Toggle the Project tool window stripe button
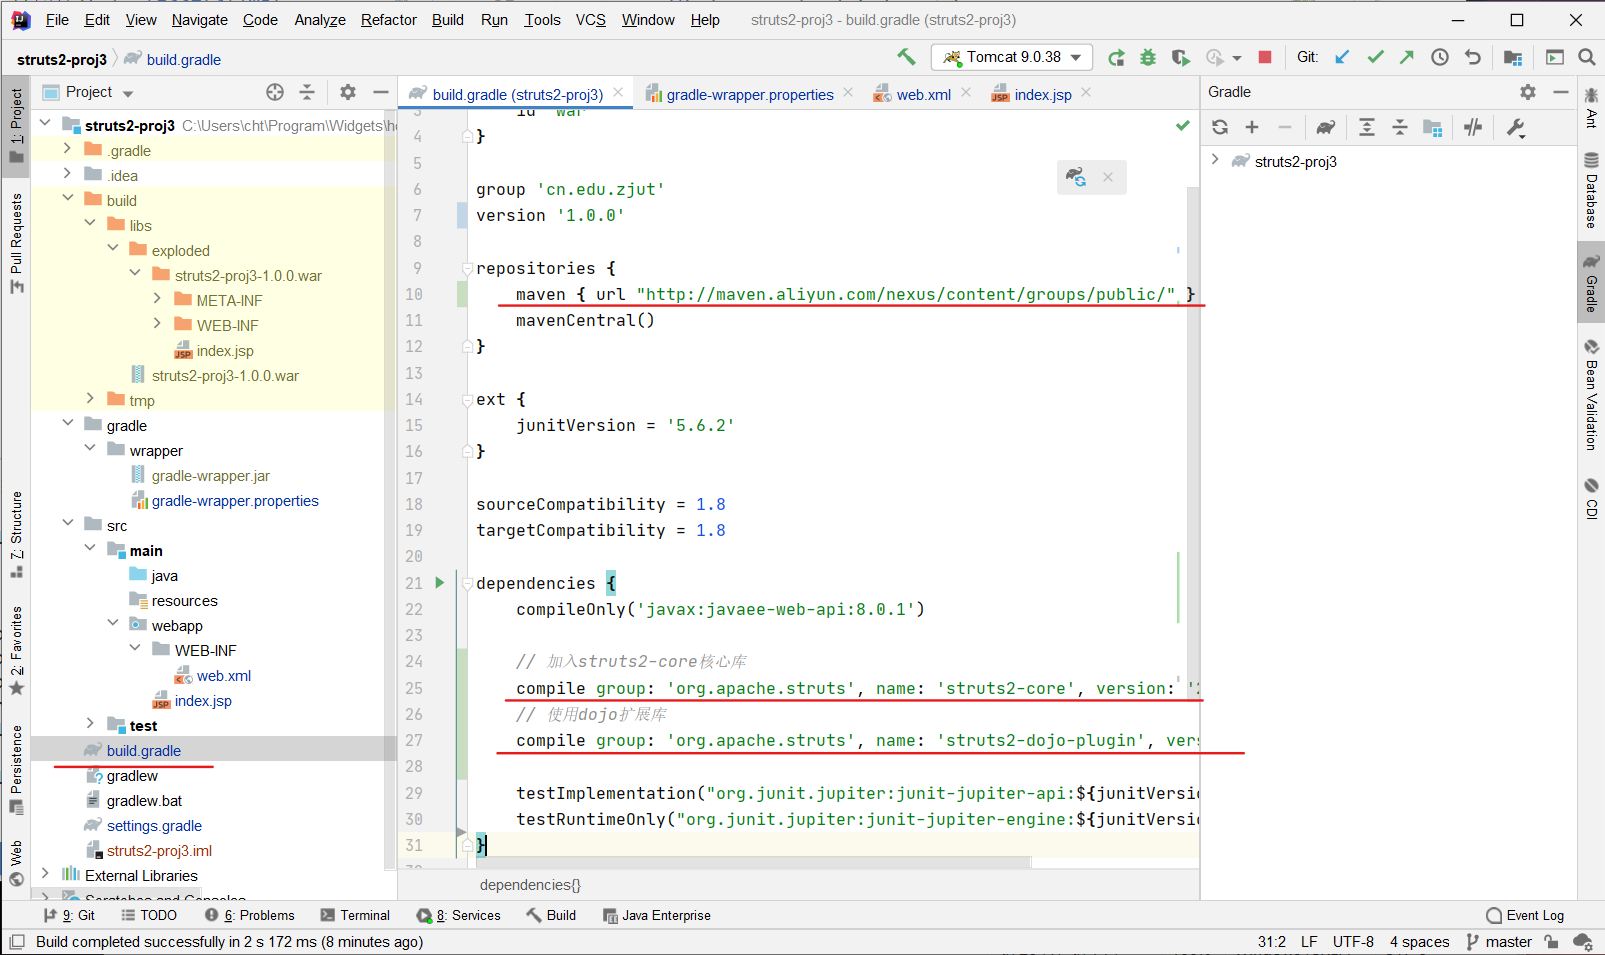Image resolution: width=1605 pixels, height=955 pixels. coord(16,125)
